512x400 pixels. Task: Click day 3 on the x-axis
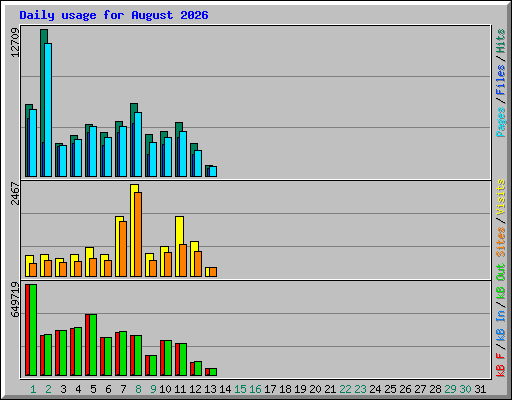point(63,389)
